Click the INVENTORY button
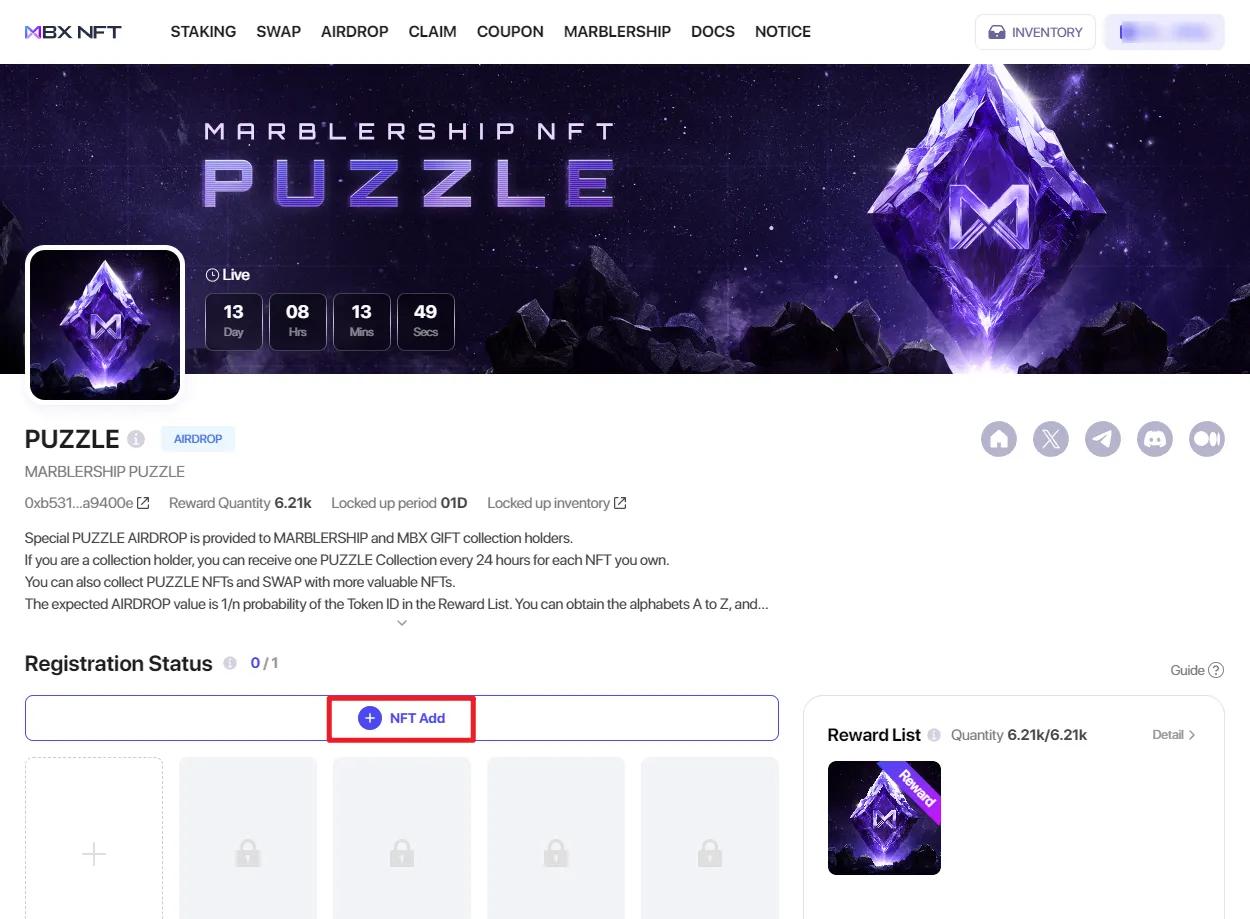1250x919 pixels. tap(1035, 32)
